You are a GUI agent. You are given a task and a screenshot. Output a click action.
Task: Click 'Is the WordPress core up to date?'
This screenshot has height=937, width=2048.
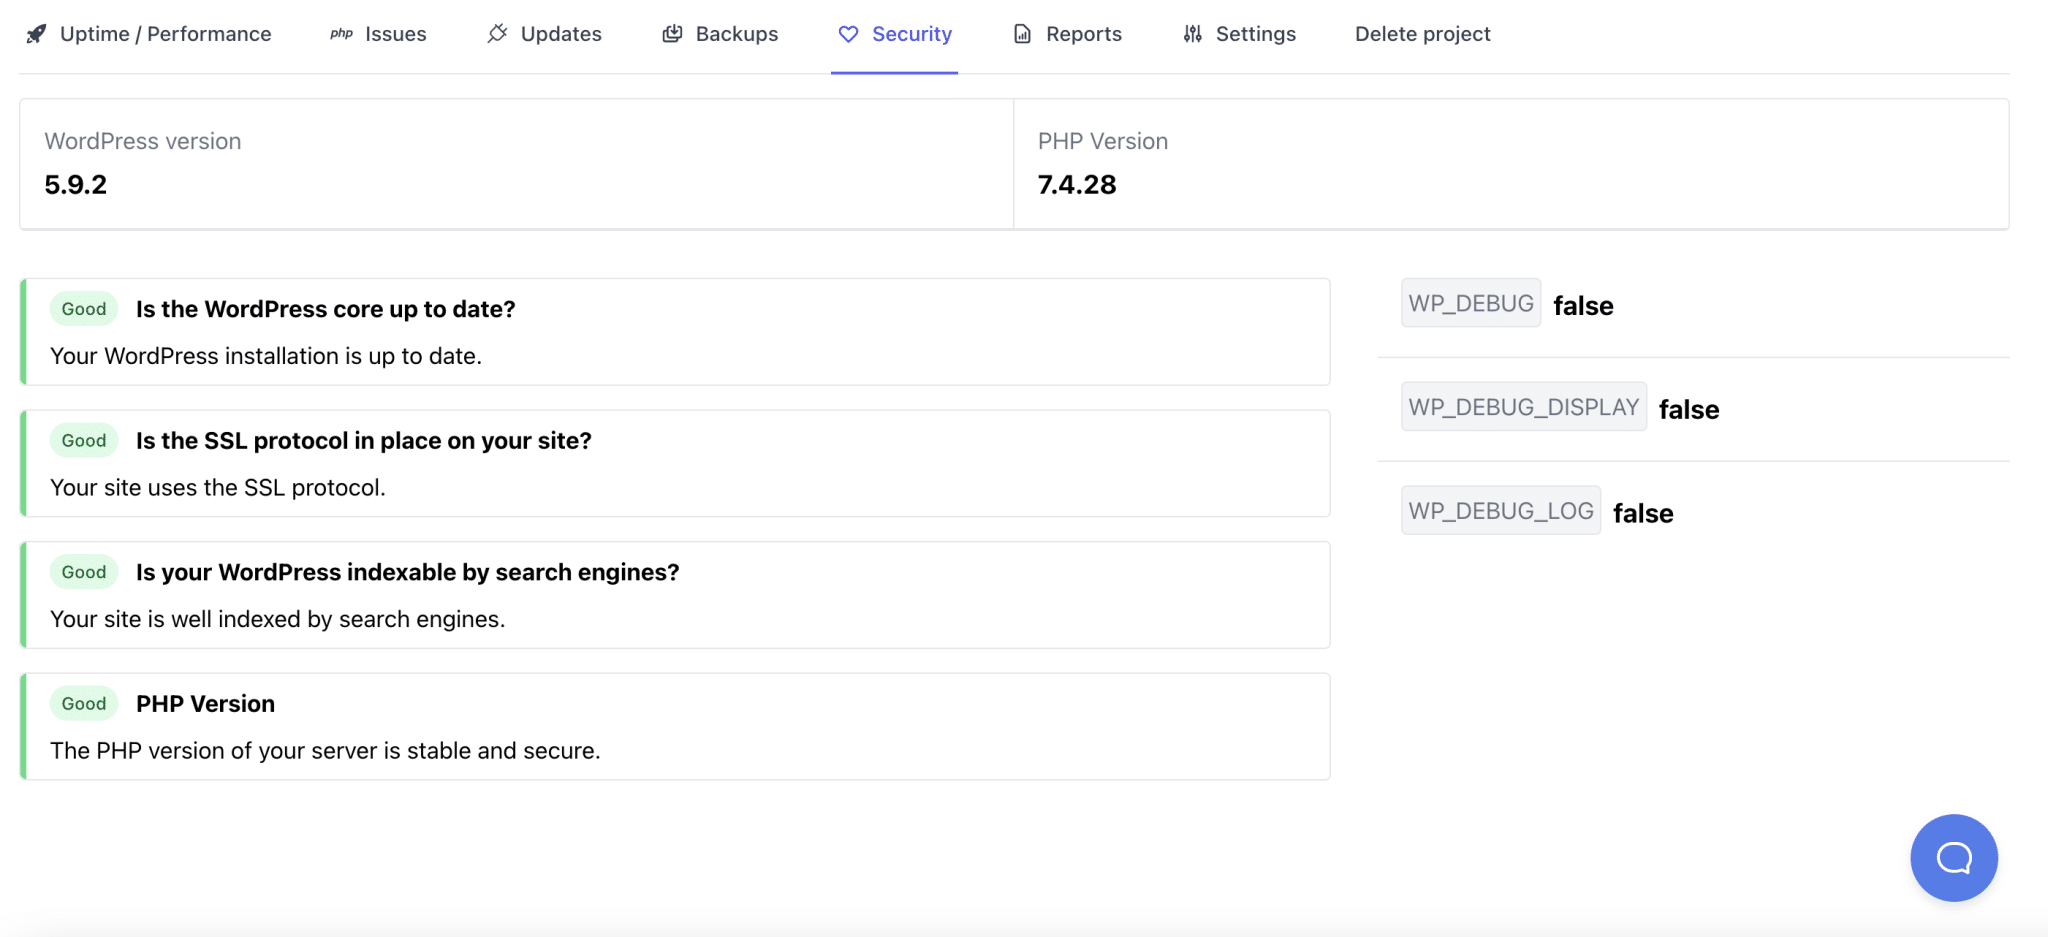tap(326, 309)
